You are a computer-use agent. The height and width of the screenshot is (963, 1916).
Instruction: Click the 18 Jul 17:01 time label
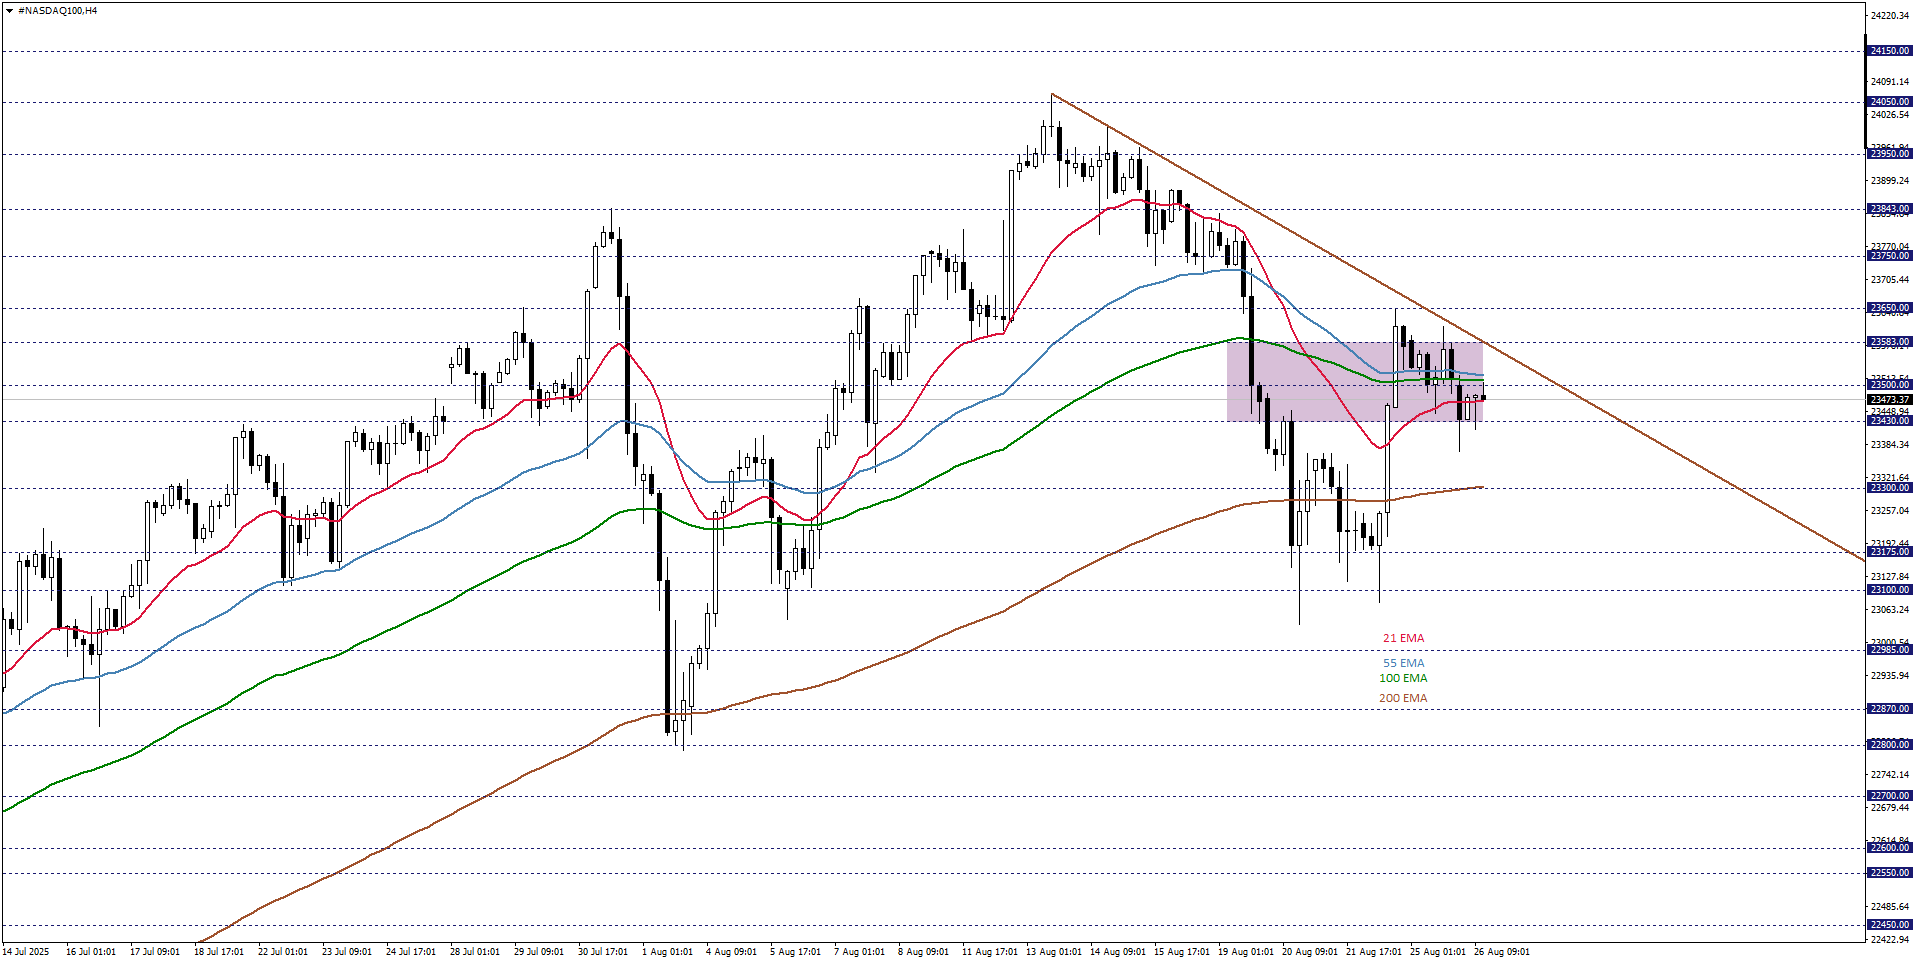point(219,952)
